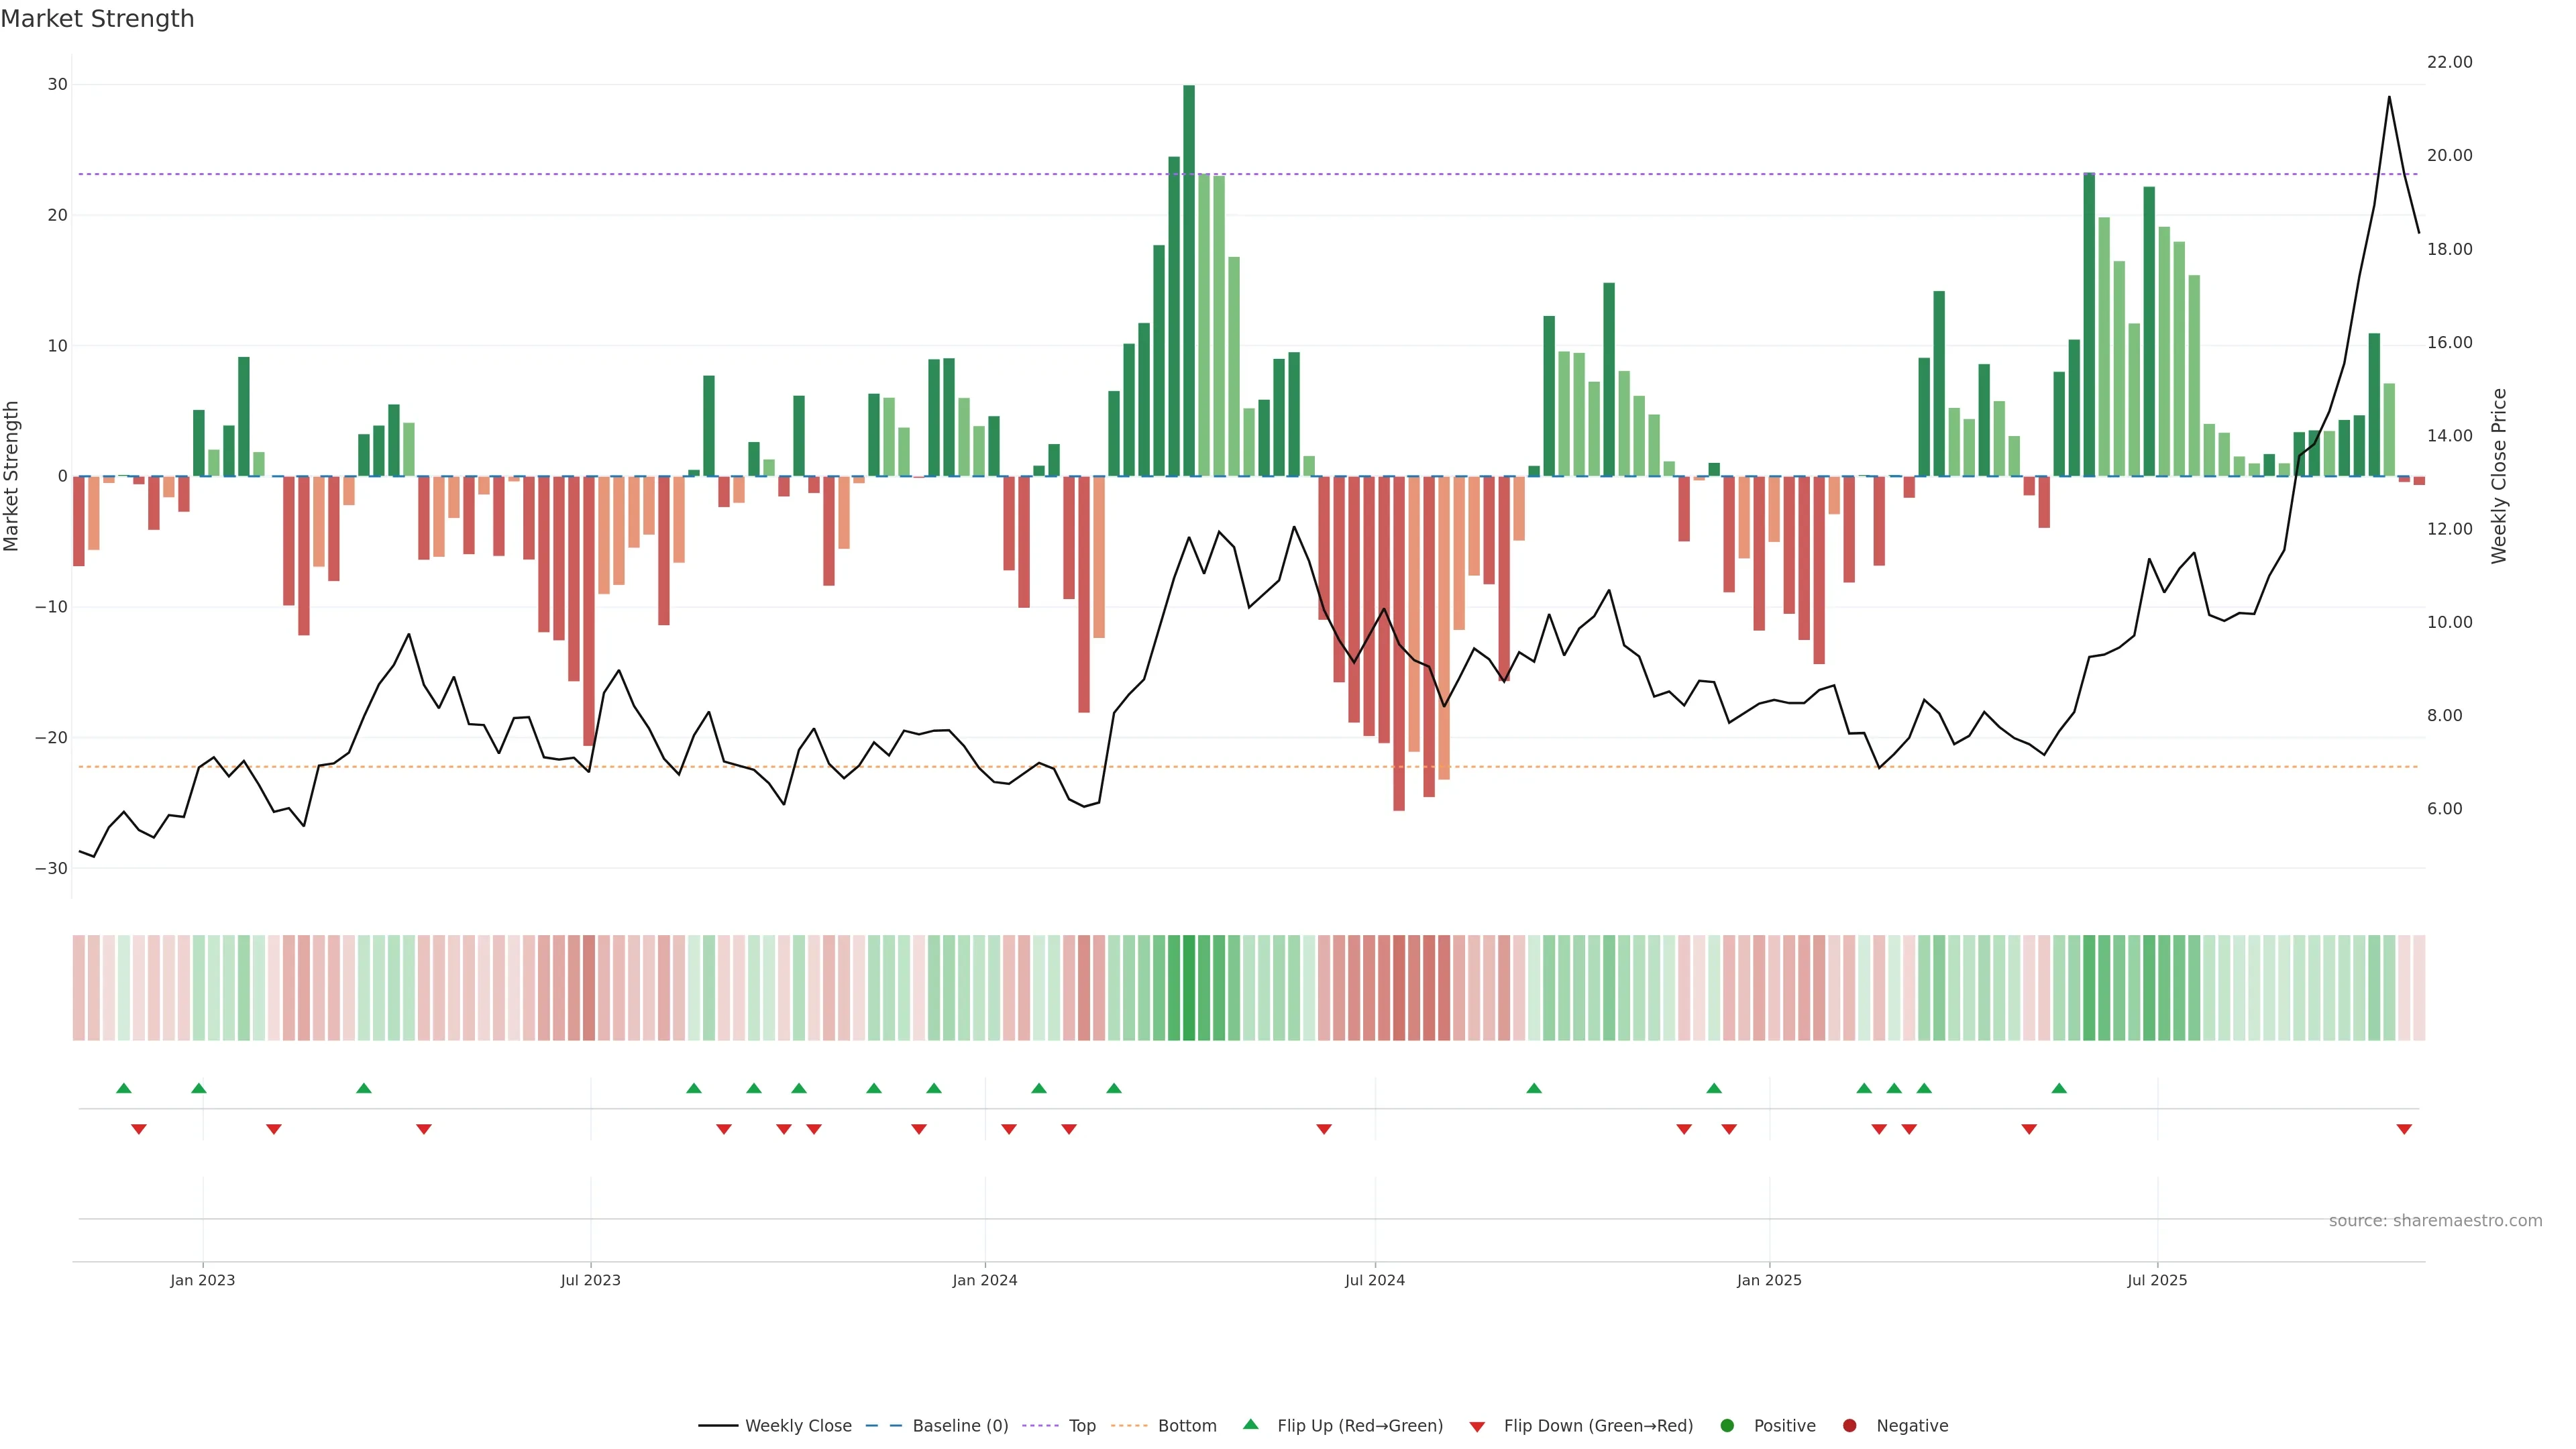The width and height of the screenshot is (2576, 1449).
Task: Click the Jul 2025 x-axis label
Action: click(x=2157, y=1280)
